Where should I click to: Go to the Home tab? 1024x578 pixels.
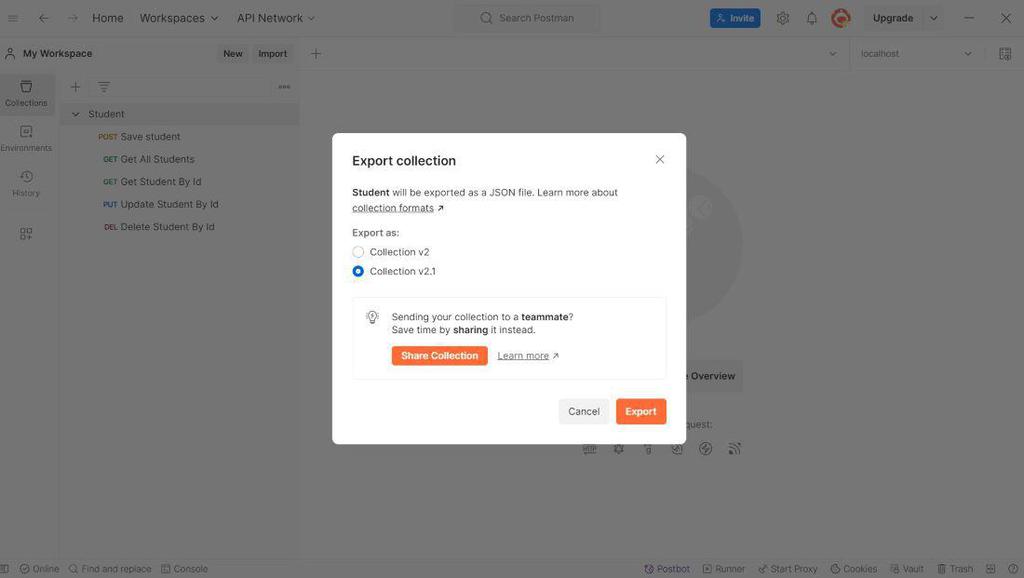(108, 18)
